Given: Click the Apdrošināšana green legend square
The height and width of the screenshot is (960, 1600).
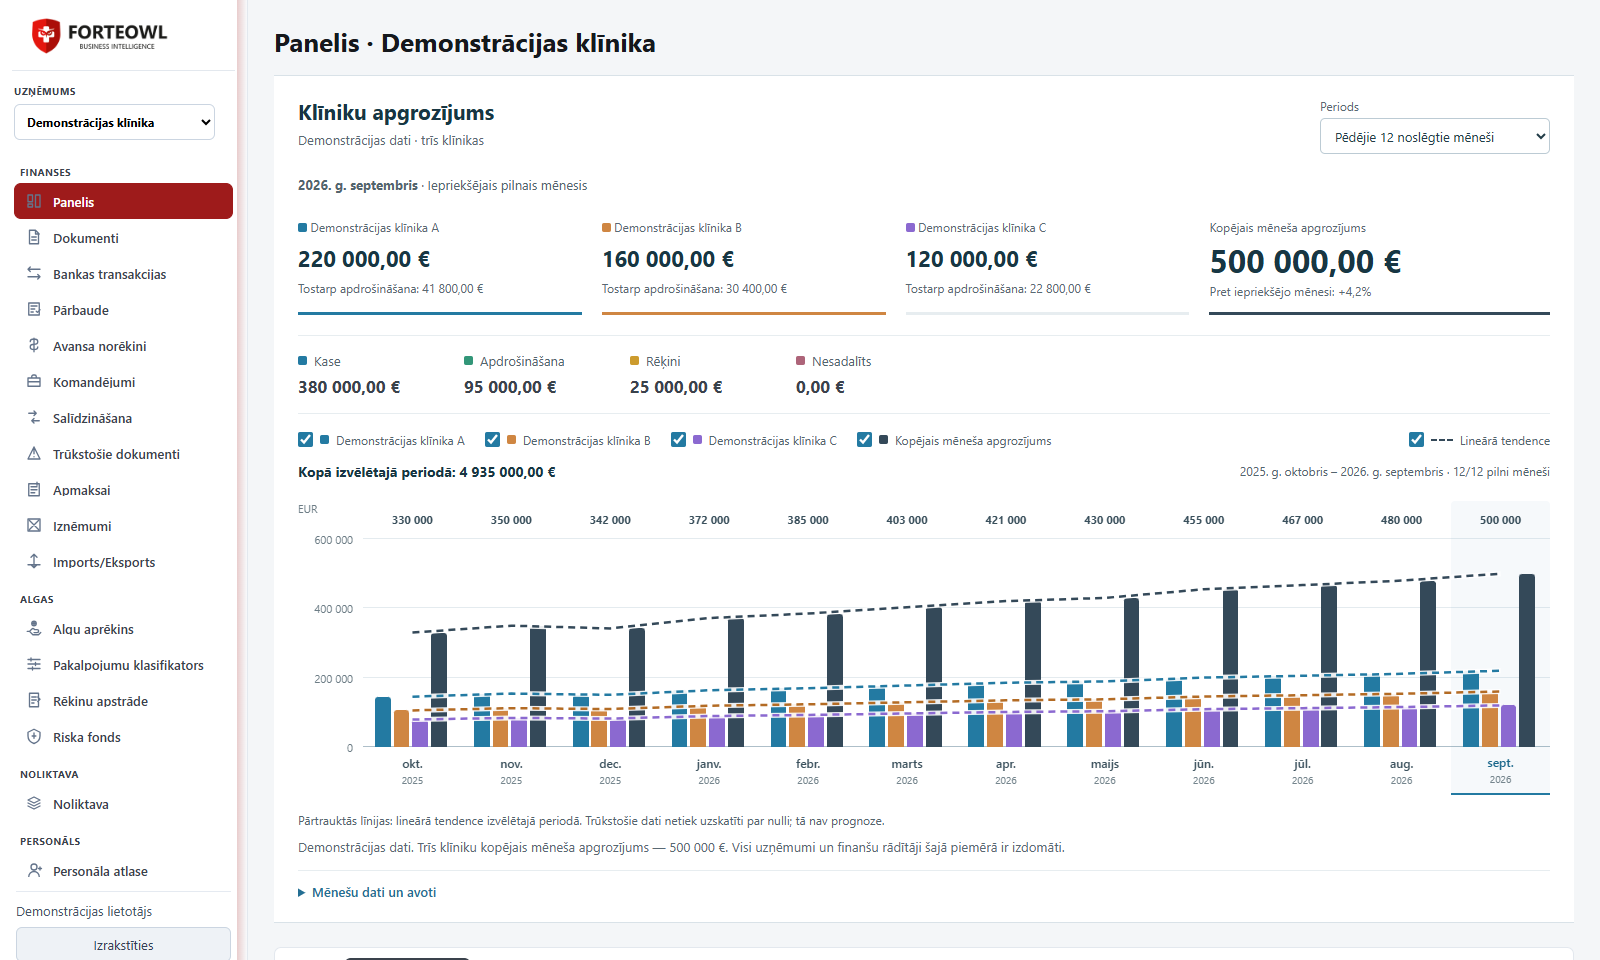Looking at the screenshot, I should (469, 361).
